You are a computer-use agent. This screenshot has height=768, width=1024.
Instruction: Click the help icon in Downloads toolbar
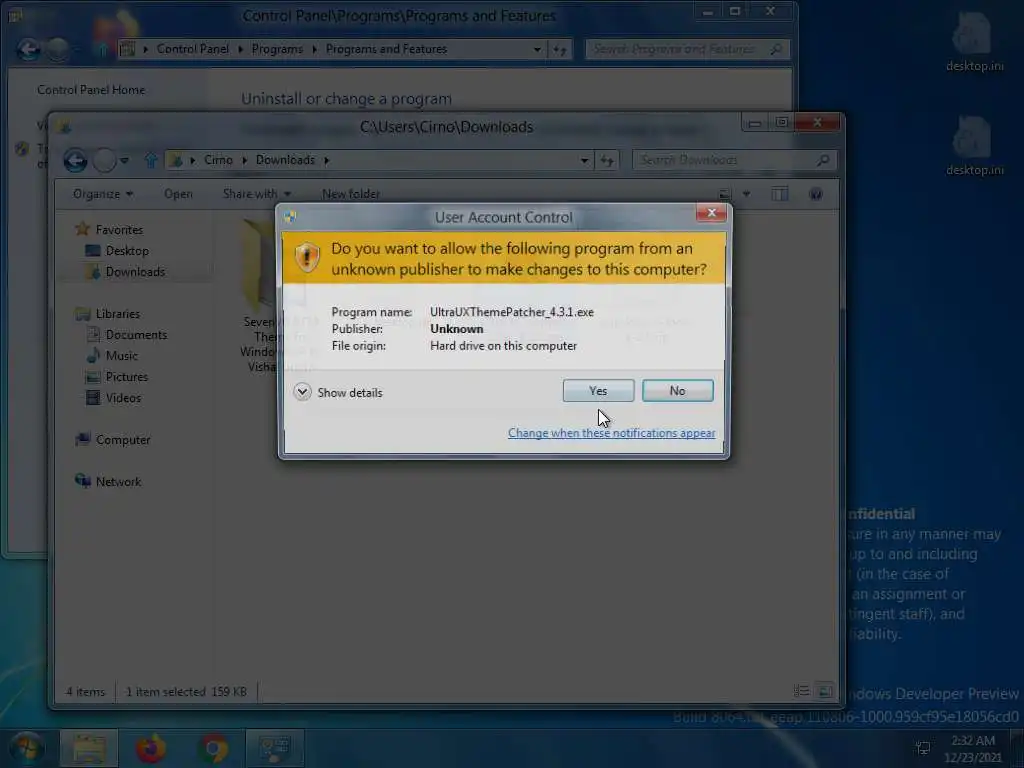(816, 194)
